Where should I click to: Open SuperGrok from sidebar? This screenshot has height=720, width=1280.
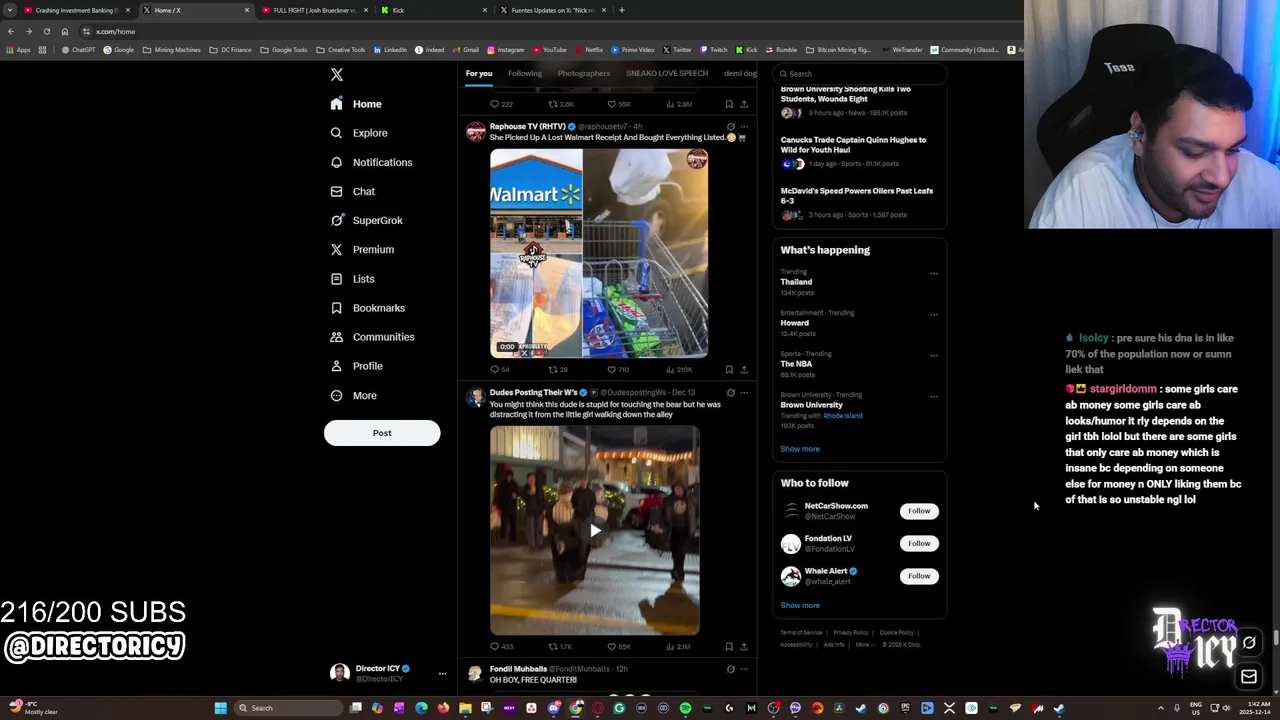[366, 220]
